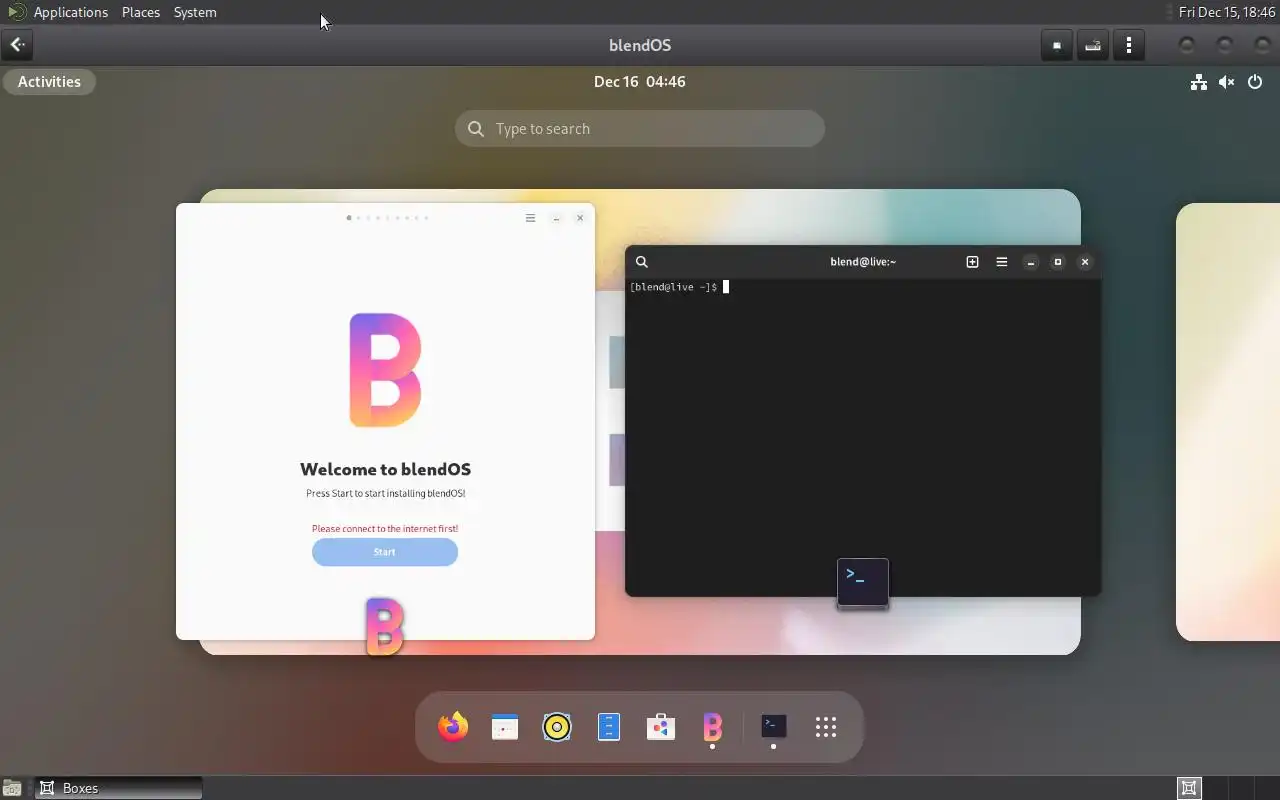Open the Dec 16 04:46 clock menu
The width and height of the screenshot is (1280, 800).
pyautogui.click(x=639, y=82)
